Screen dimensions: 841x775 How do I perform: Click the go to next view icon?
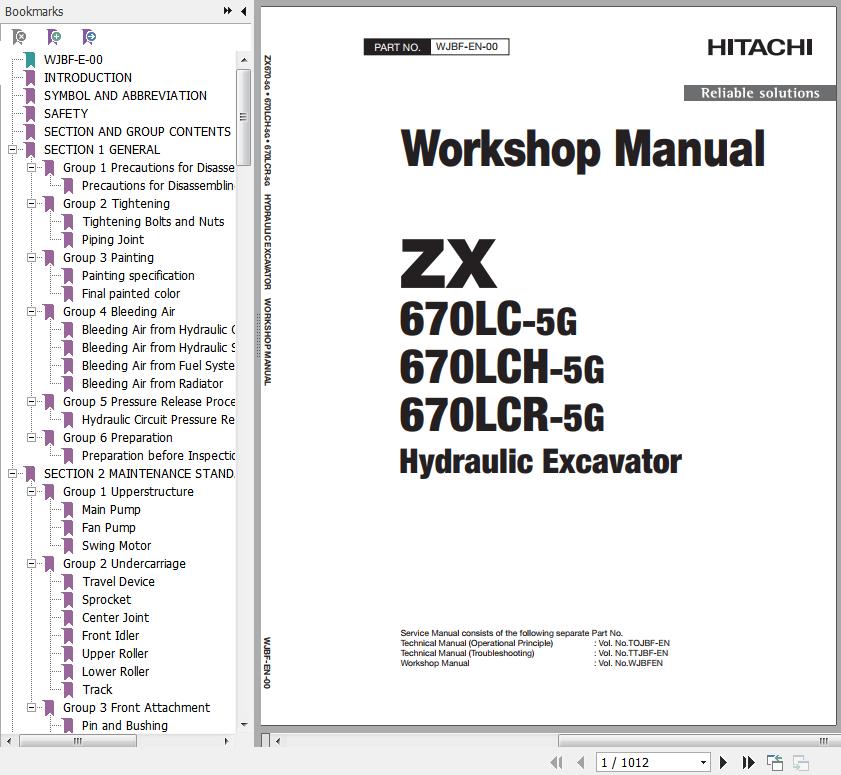pos(801,762)
